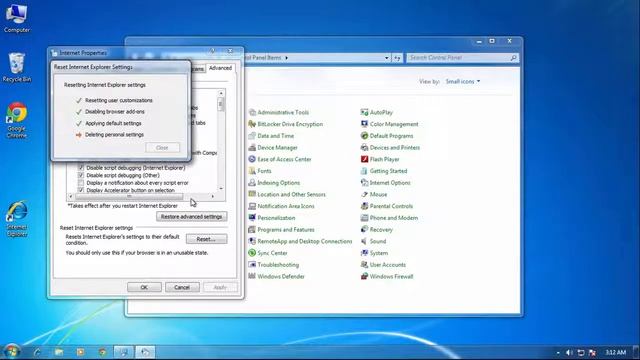Click Close in Reset Internet Explorer Settings dialog
The image size is (640, 360).
pos(162,148)
